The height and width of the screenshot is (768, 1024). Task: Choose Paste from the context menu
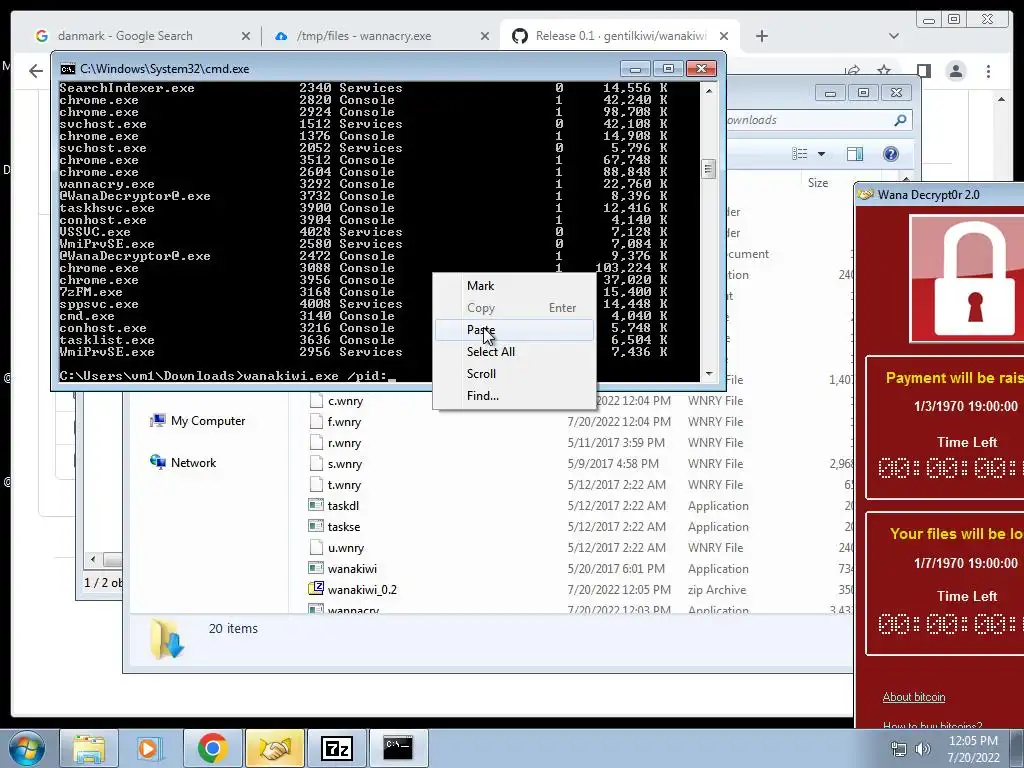[x=514, y=330]
